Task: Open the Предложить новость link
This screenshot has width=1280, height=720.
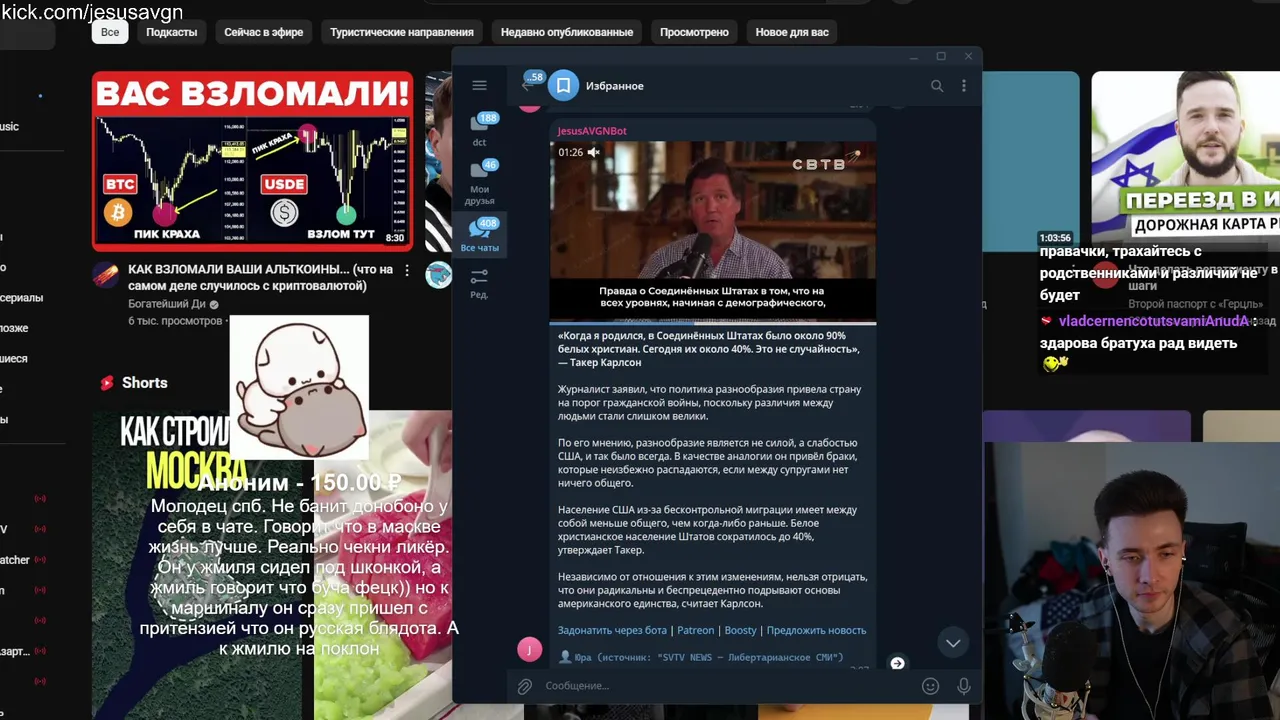Action: click(816, 630)
